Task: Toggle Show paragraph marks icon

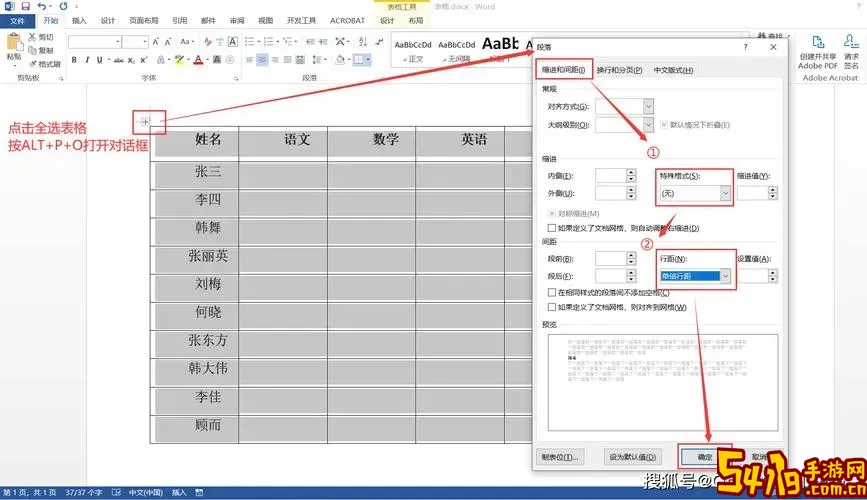Action: (379, 41)
